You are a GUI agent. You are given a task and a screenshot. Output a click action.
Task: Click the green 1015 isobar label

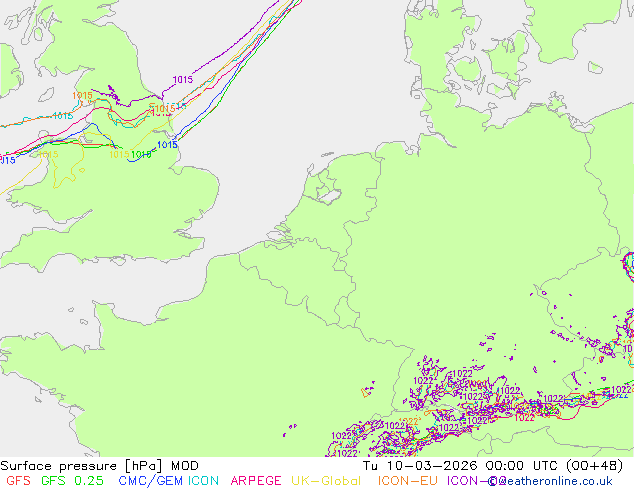pos(141,154)
